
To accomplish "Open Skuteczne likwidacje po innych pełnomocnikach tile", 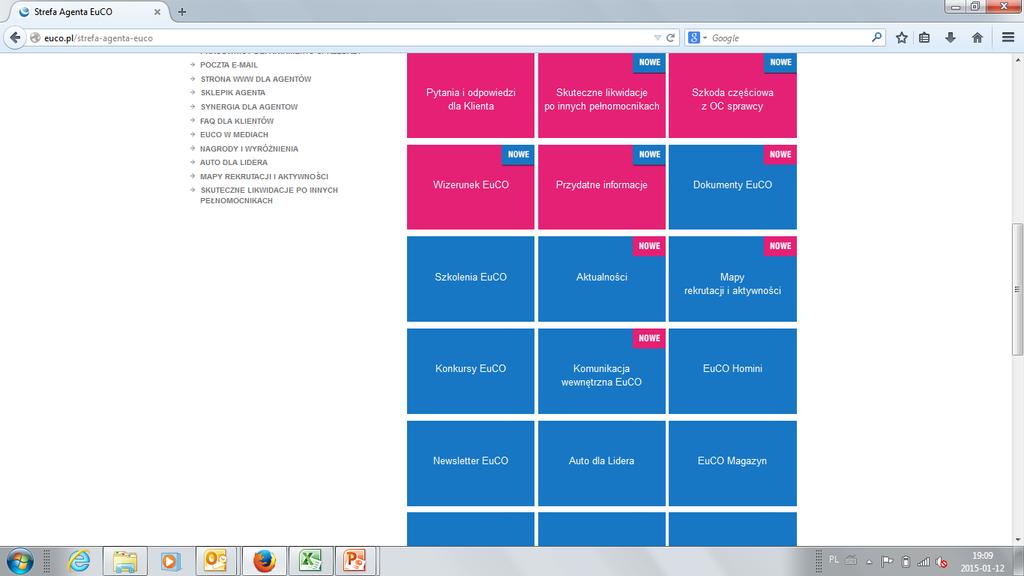I will [x=601, y=95].
